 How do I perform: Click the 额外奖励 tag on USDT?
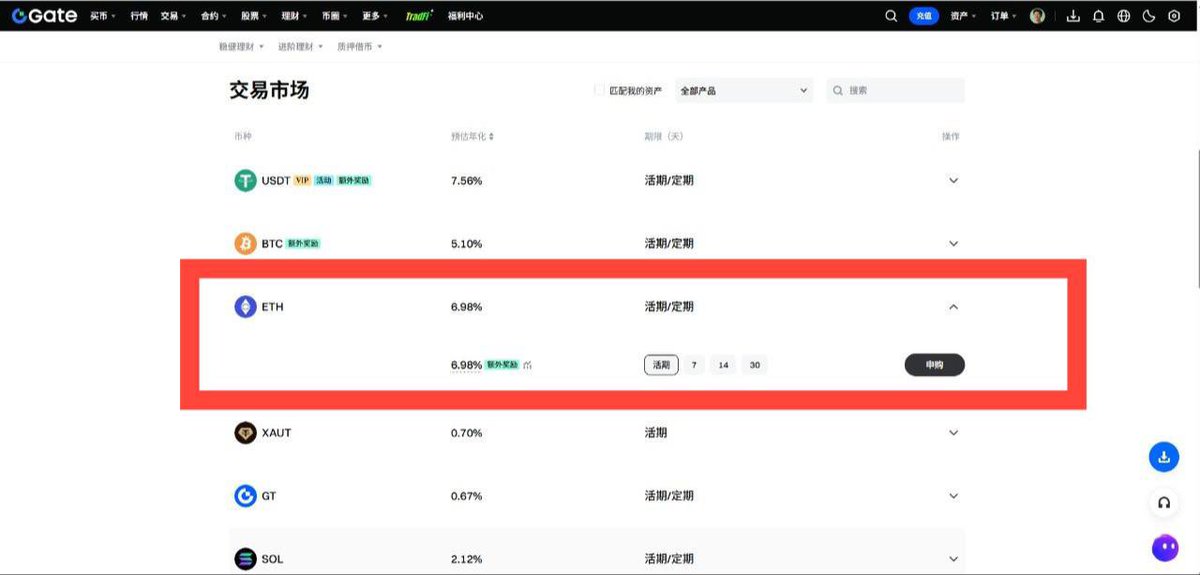coord(354,181)
